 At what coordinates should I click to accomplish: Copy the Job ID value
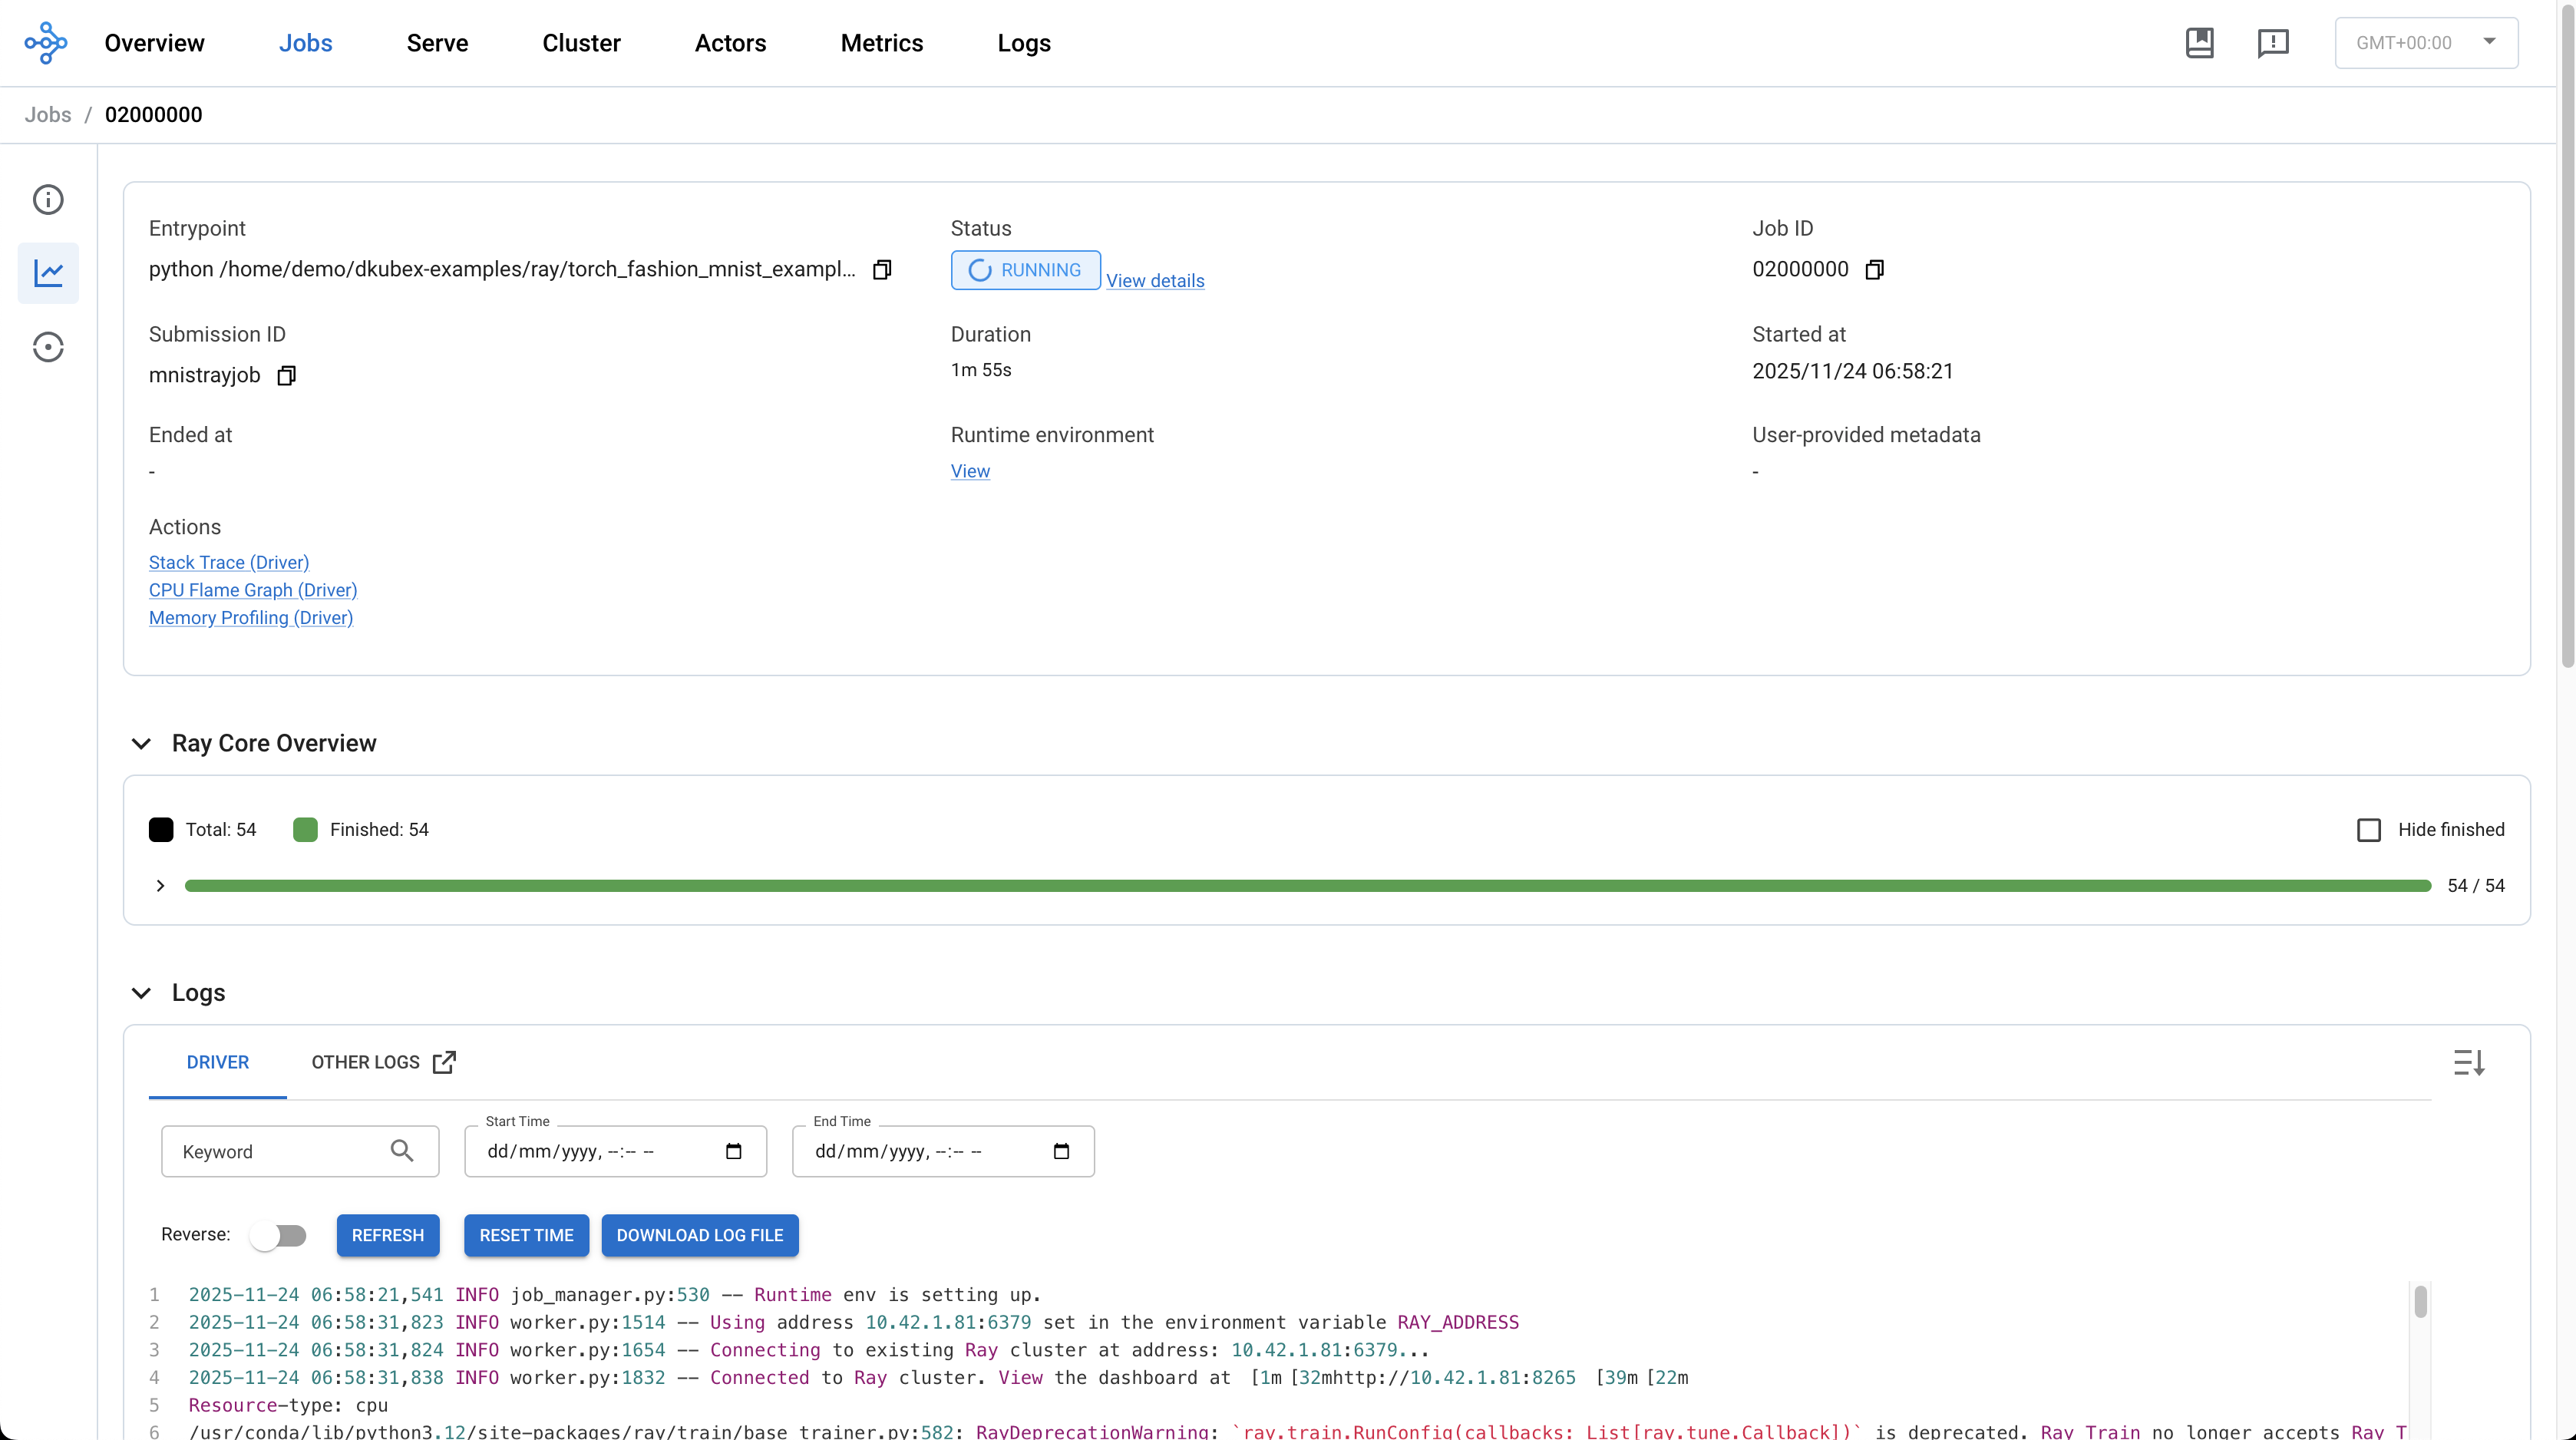(1875, 270)
